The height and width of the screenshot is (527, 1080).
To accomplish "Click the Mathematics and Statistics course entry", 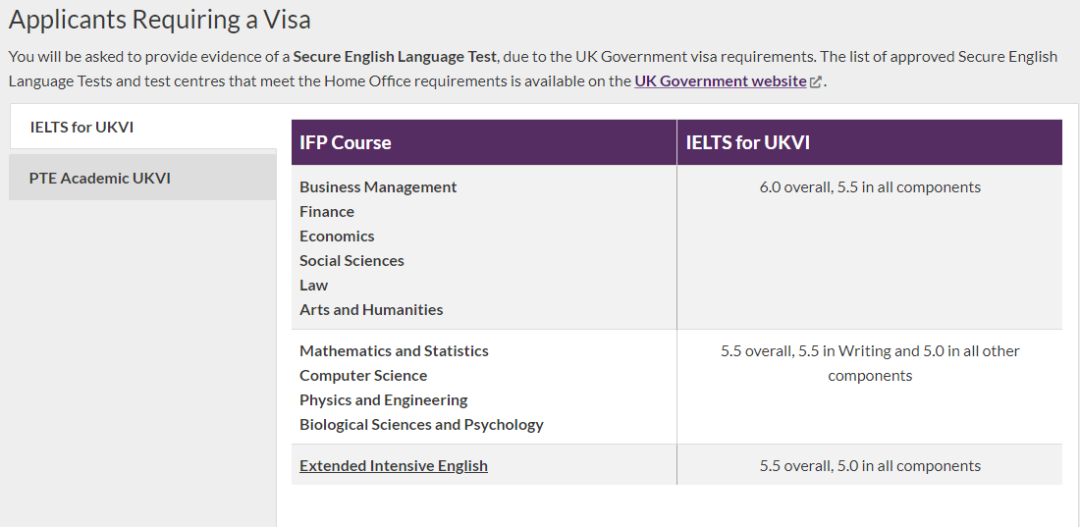I will [394, 351].
